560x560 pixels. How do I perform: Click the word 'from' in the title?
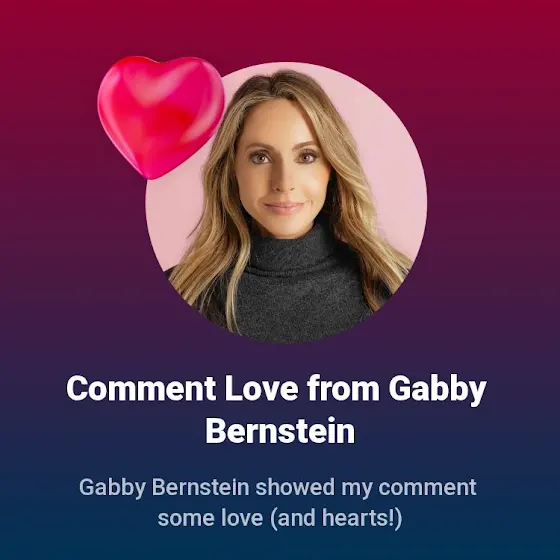click(x=343, y=388)
